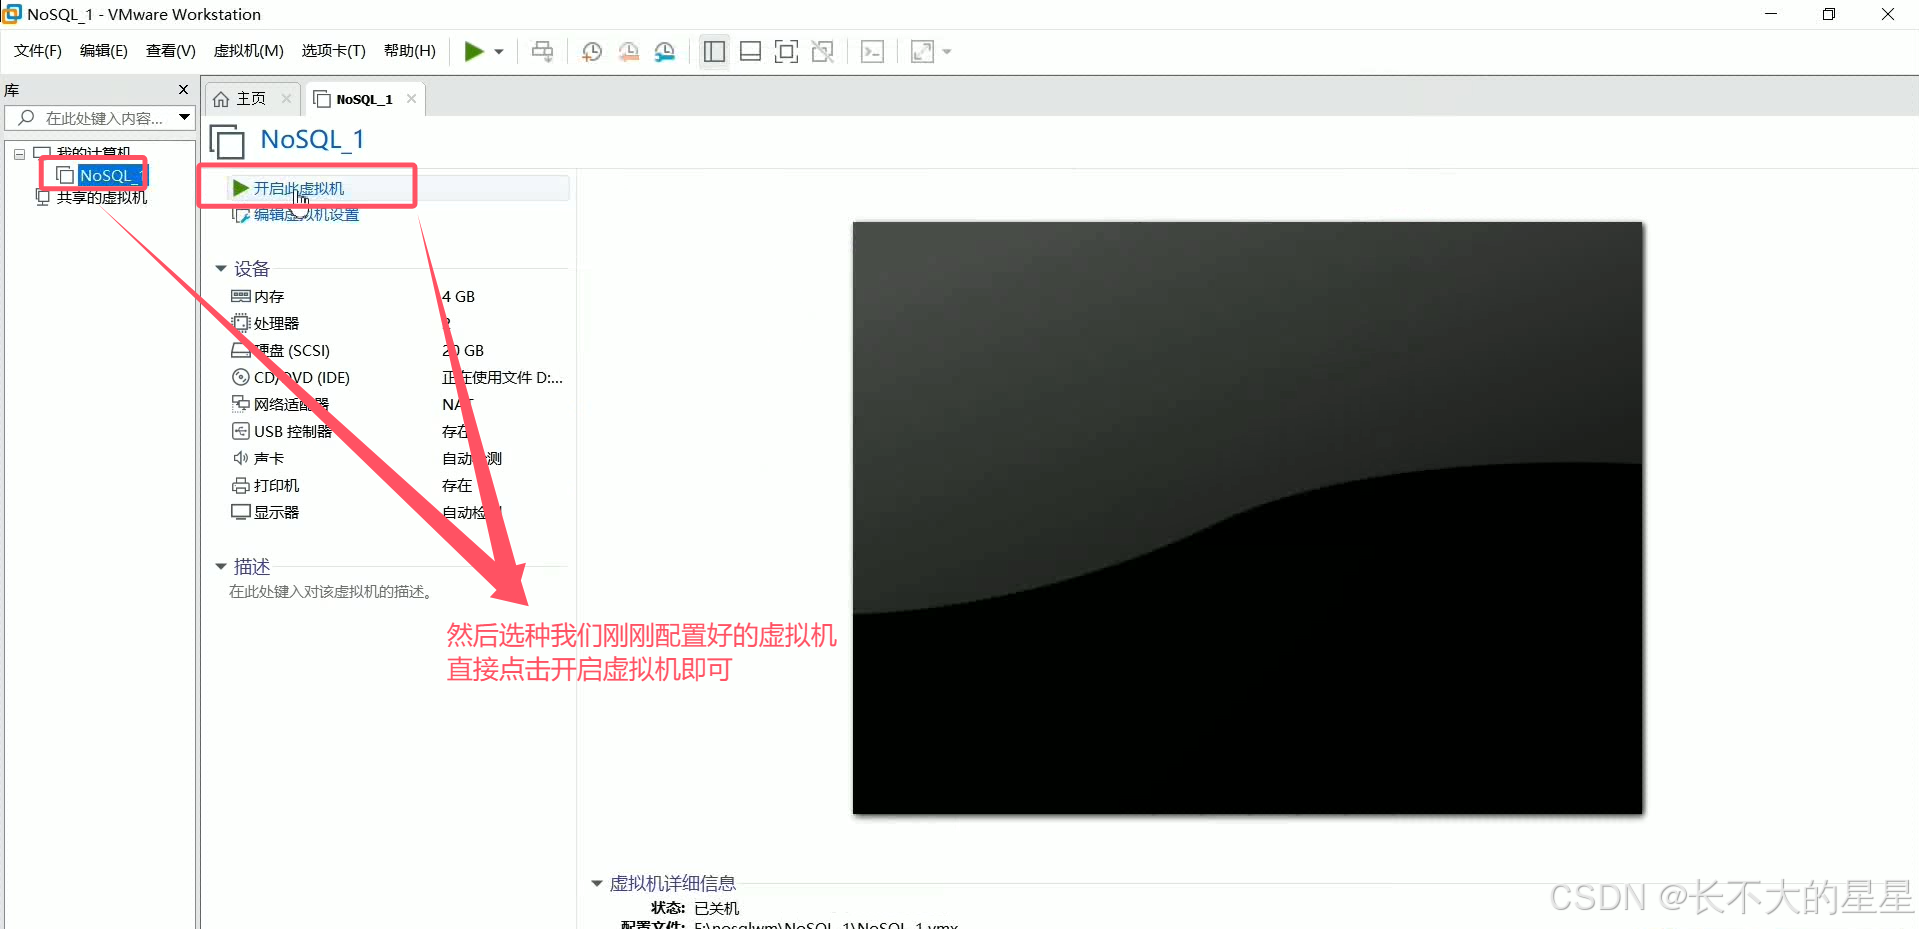Viewport: 1919px width, 929px height.
Task: Take a snapshot of this VM
Action: click(592, 51)
